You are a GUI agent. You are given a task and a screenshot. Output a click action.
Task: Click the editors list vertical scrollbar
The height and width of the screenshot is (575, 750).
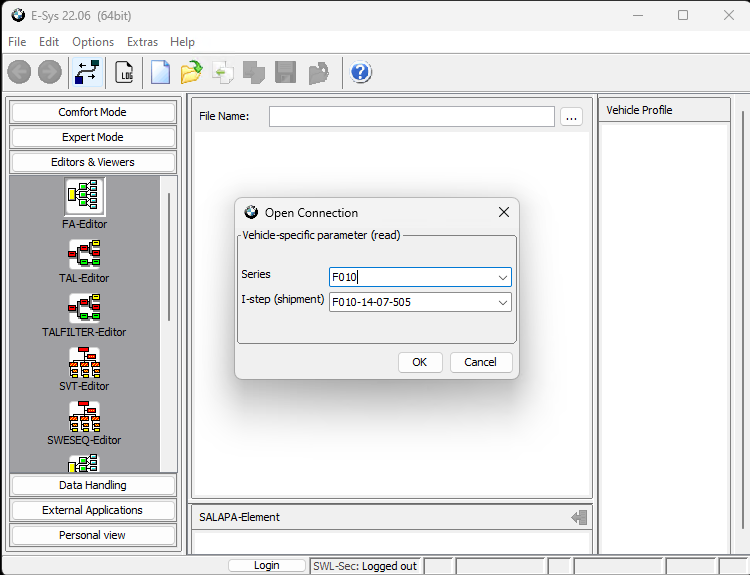[x=168, y=257]
